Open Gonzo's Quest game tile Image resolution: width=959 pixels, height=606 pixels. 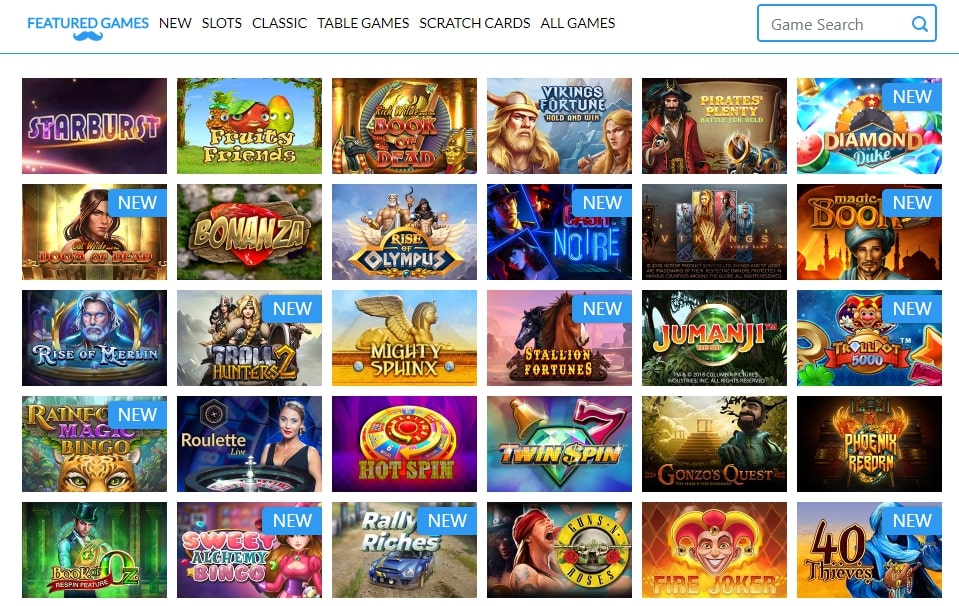pos(714,444)
